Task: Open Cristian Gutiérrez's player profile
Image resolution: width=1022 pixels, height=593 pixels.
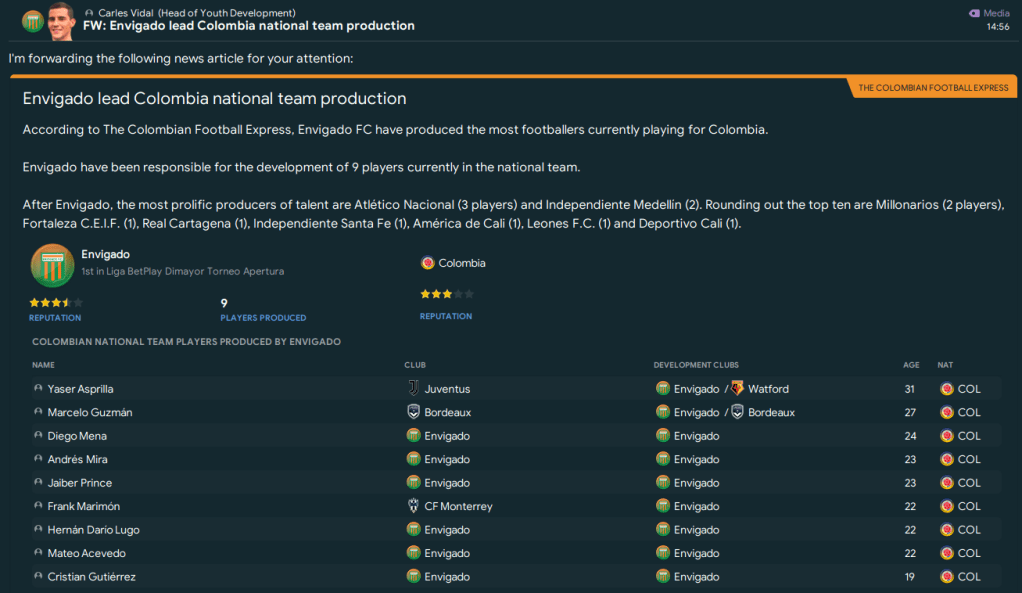Action: pos(91,577)
